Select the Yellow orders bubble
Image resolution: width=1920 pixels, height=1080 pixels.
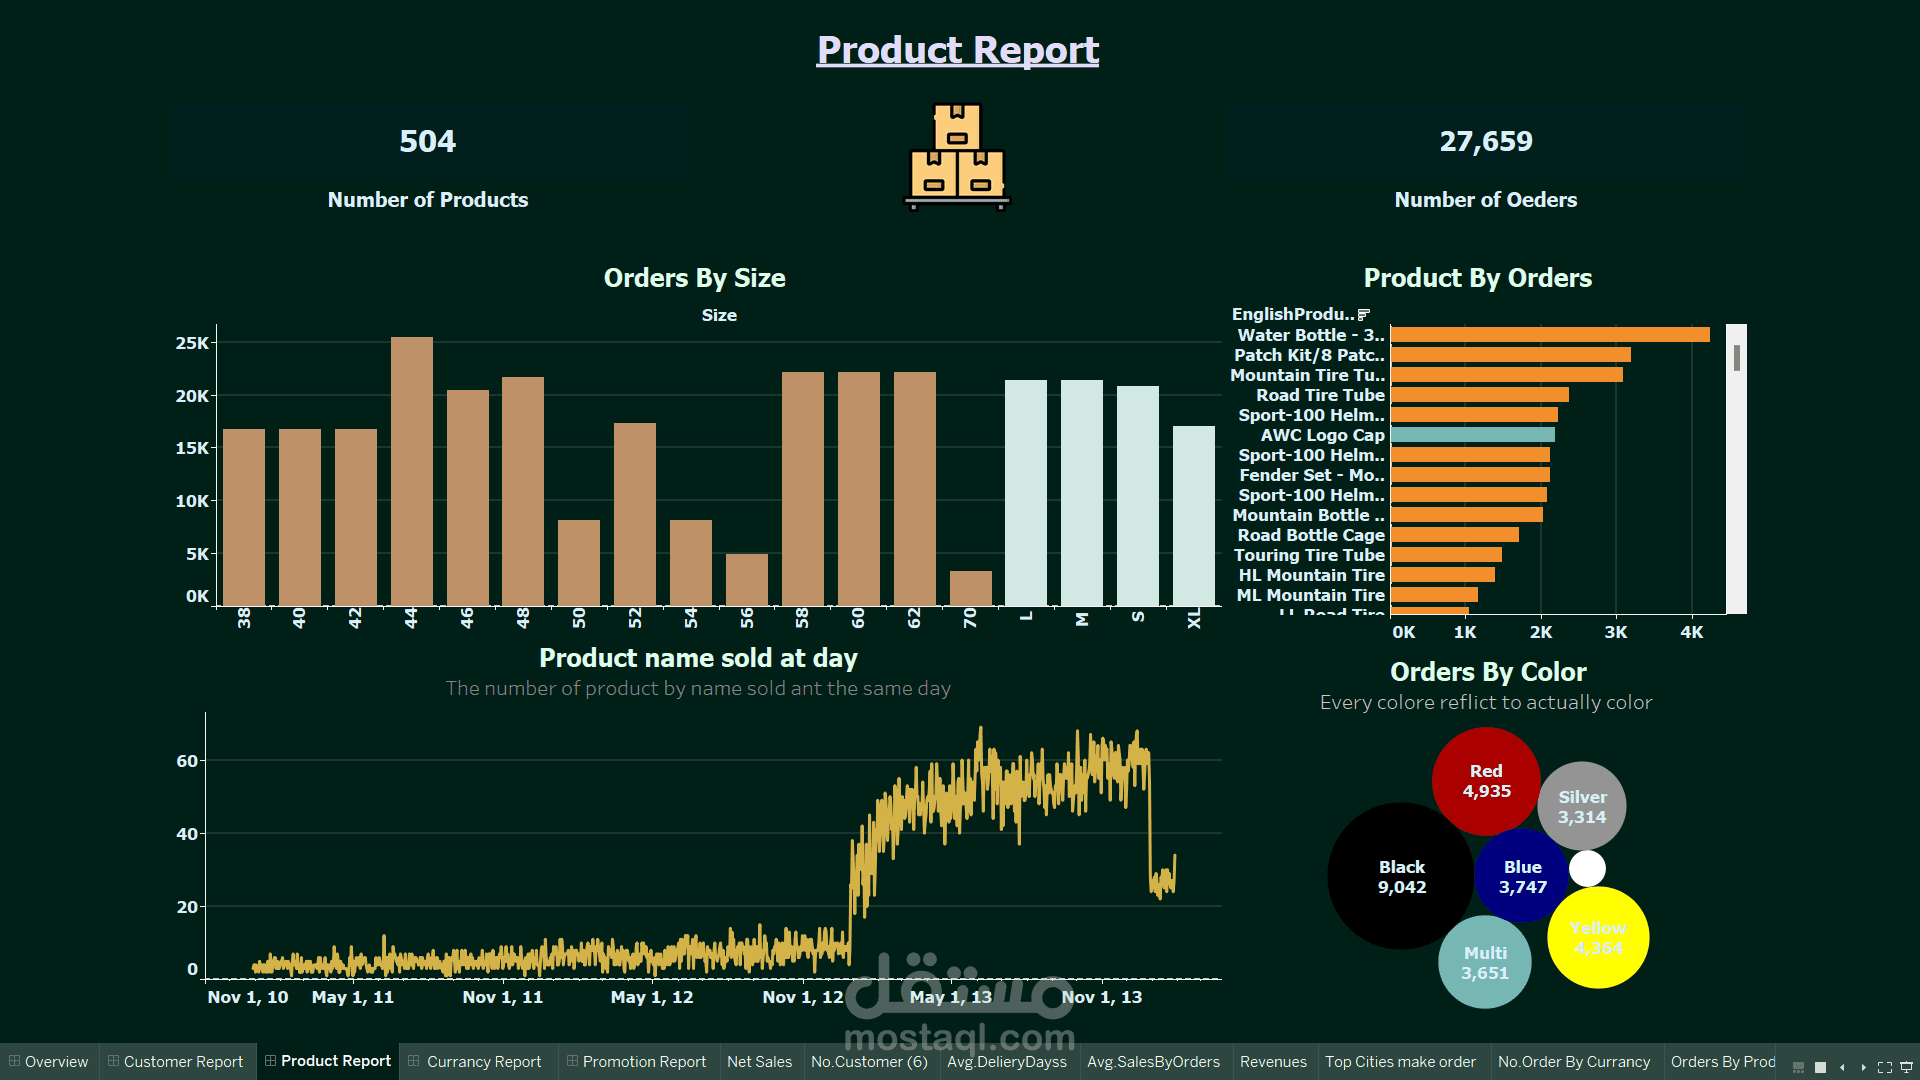tap(1598, 938)
